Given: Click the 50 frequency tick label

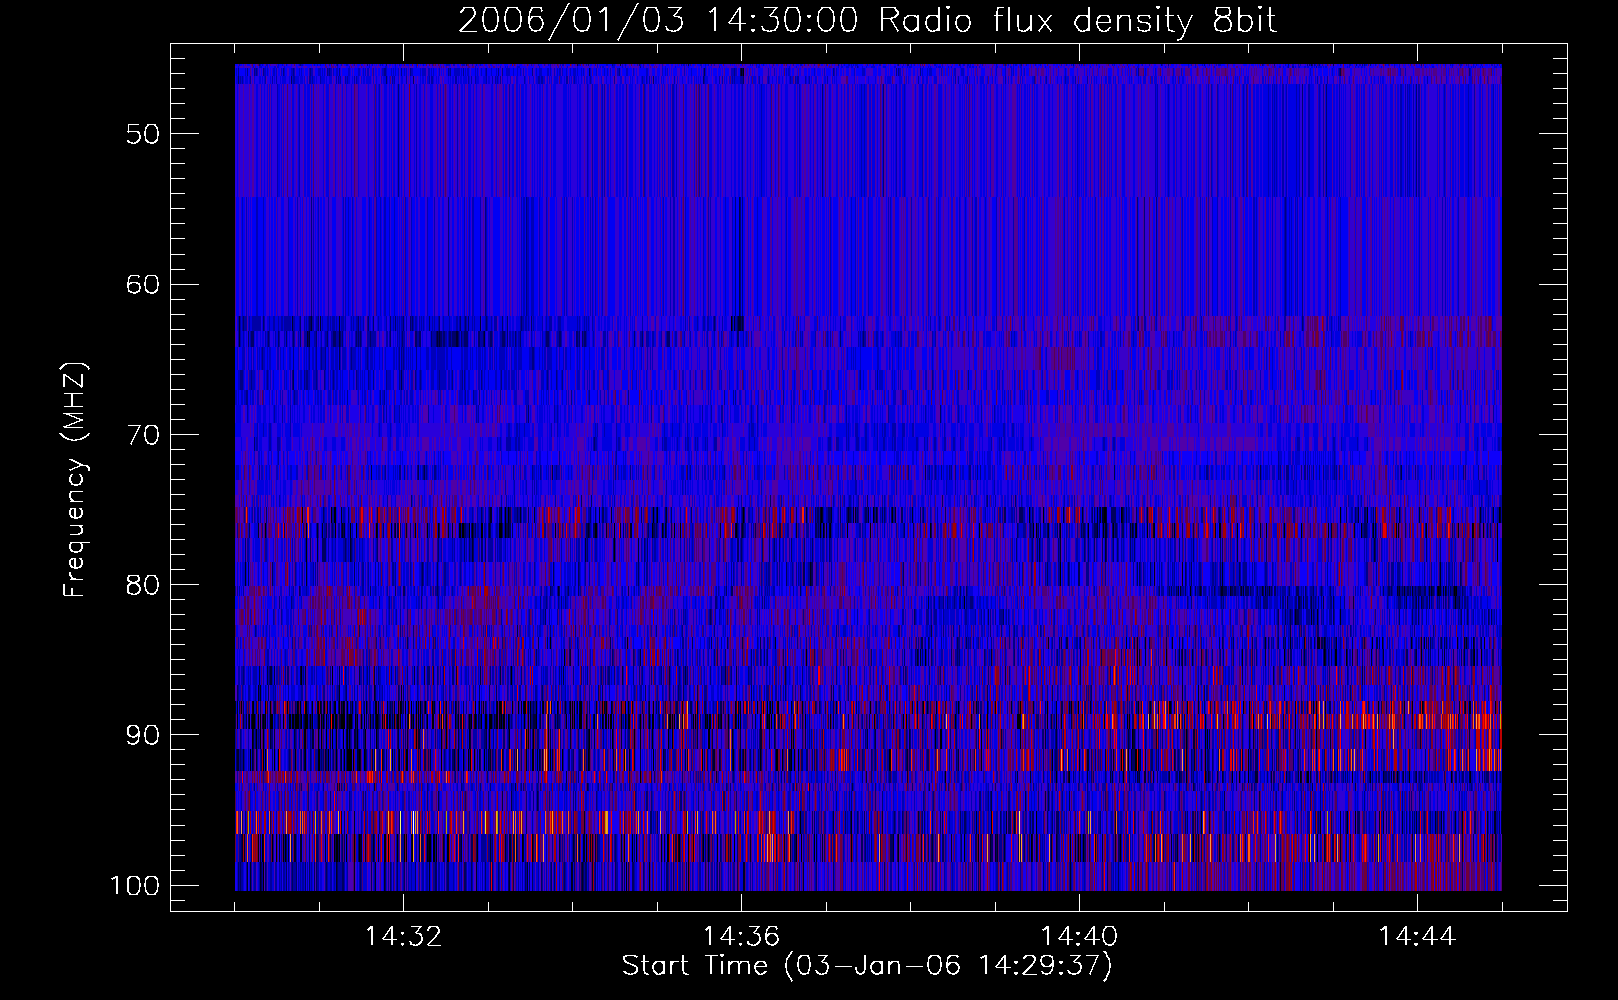Looking at the screenshot, I should [143, 134].
